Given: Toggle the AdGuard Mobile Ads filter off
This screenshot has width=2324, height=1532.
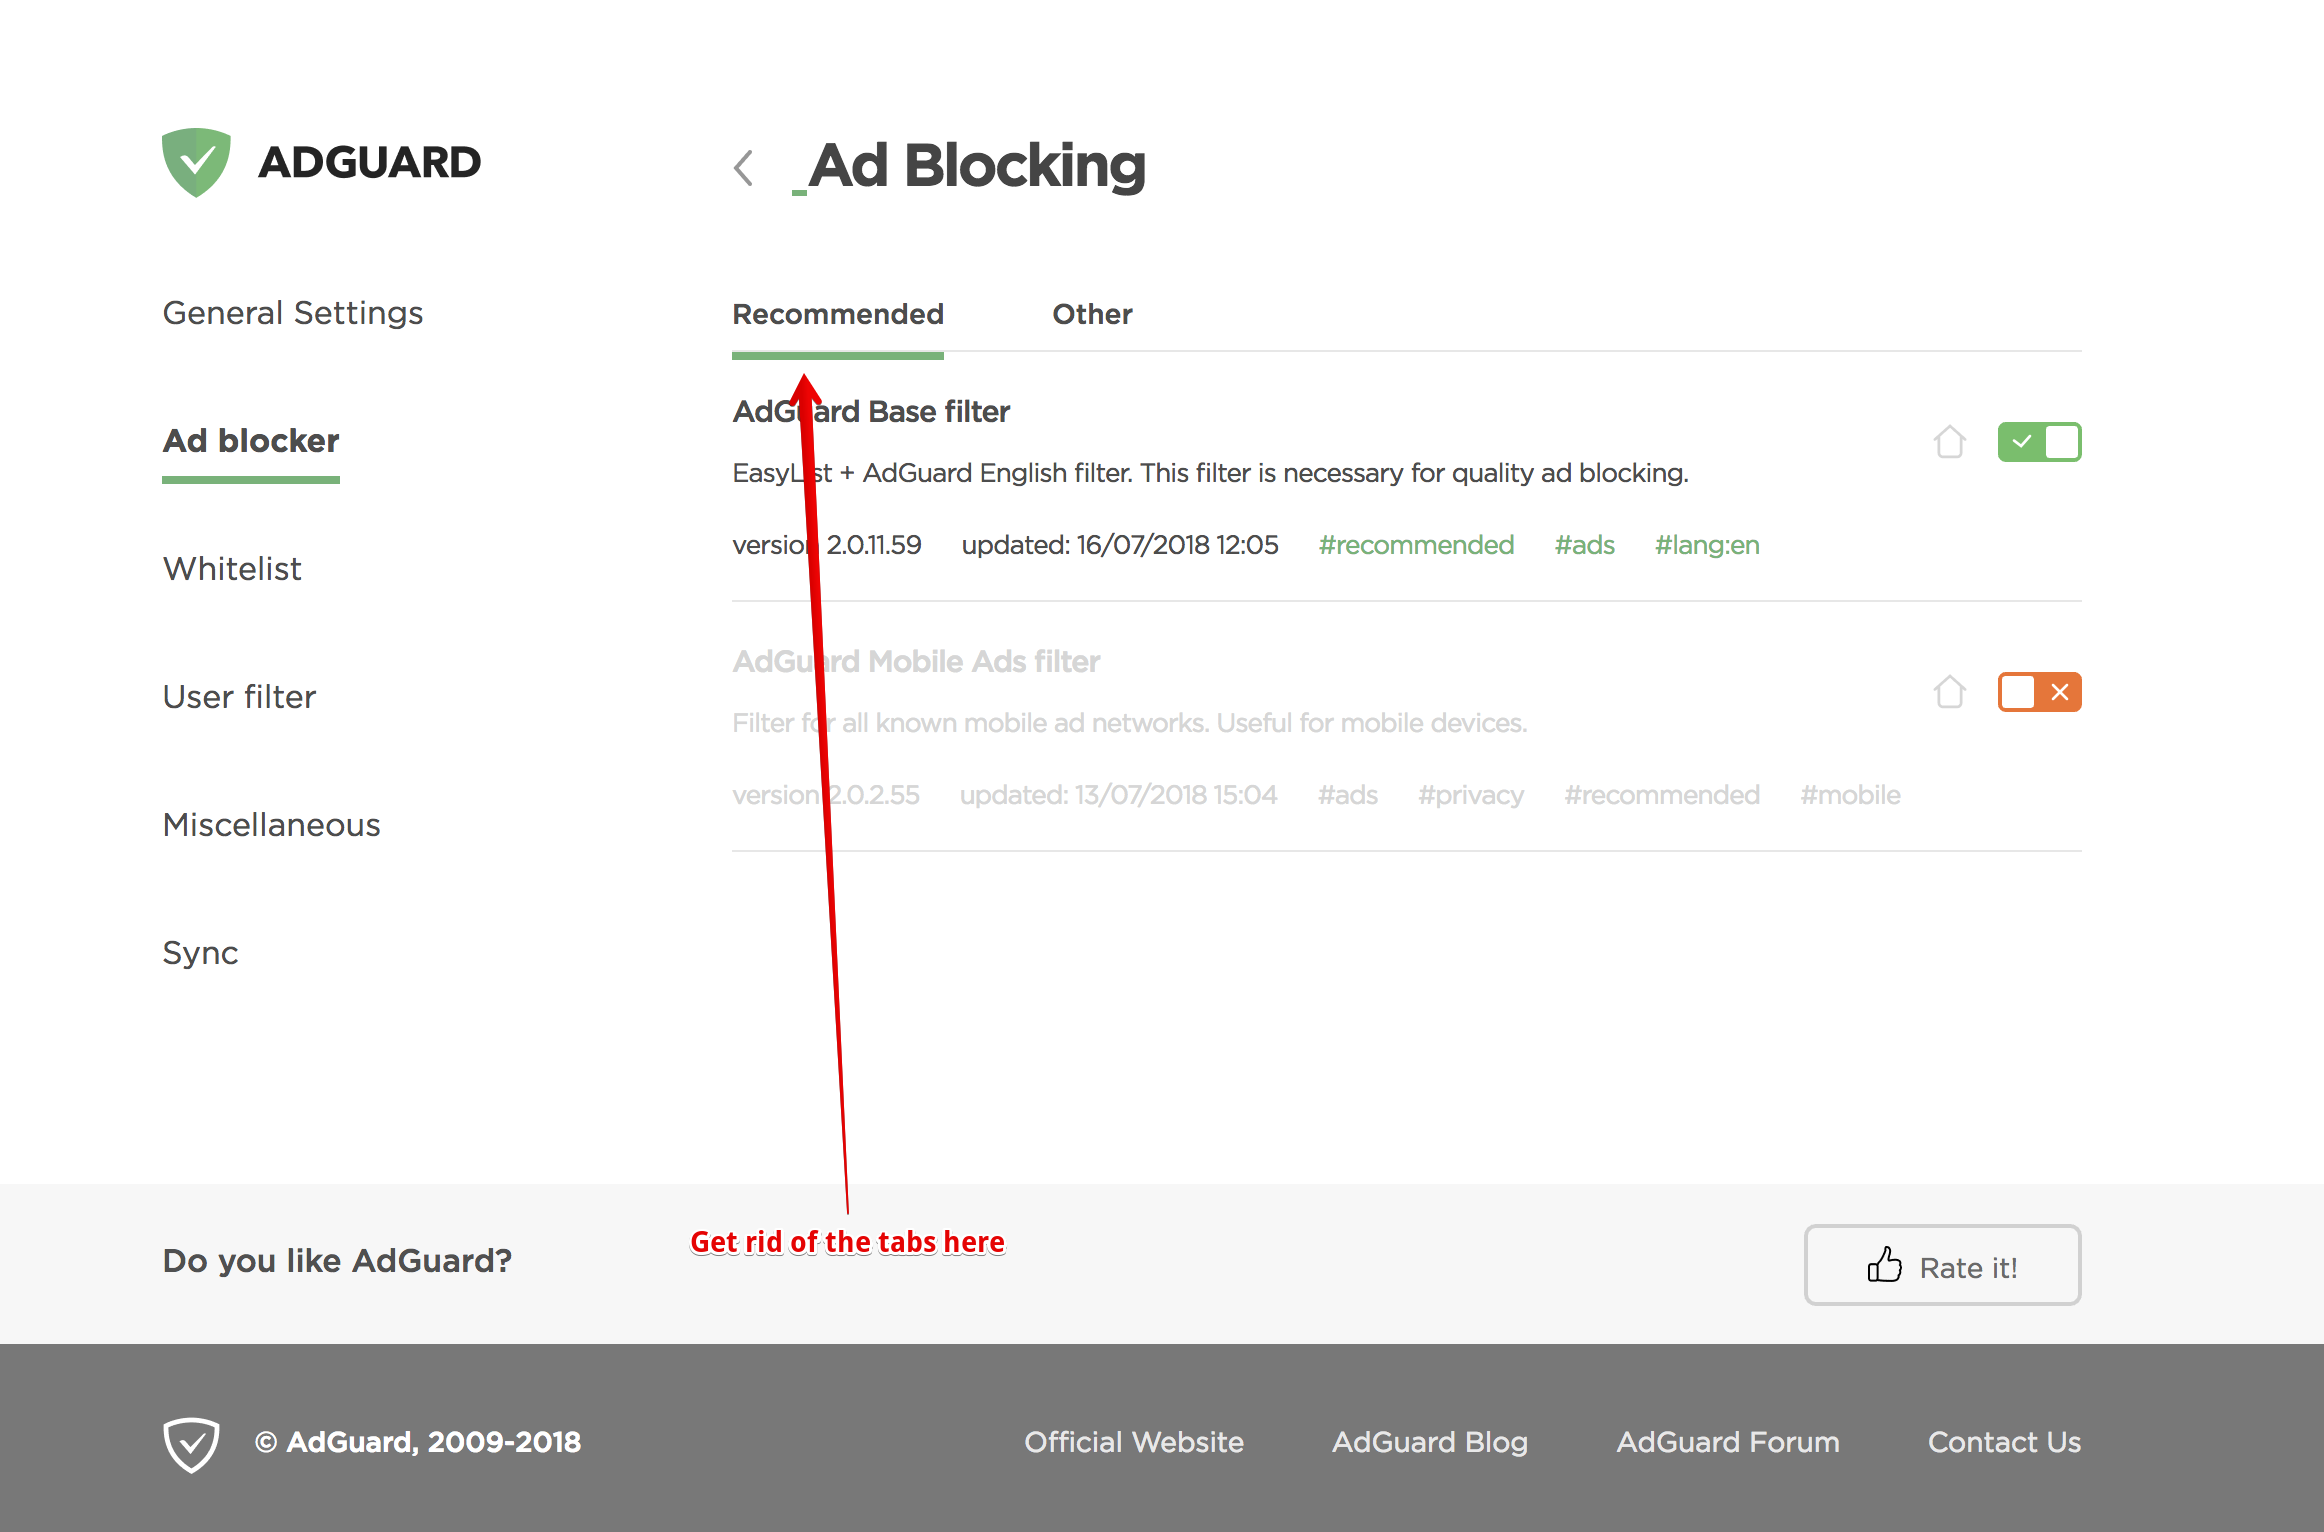Looking at the screenshot, I should click(2038, 691).
